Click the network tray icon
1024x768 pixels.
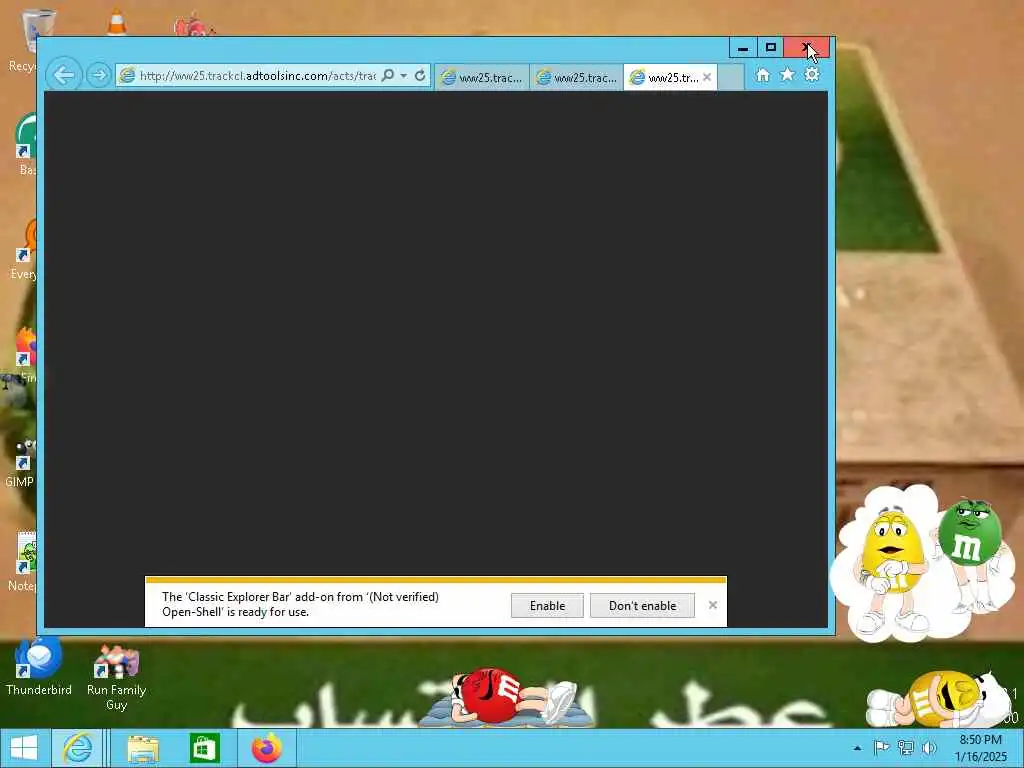click(x=905, y=748)
